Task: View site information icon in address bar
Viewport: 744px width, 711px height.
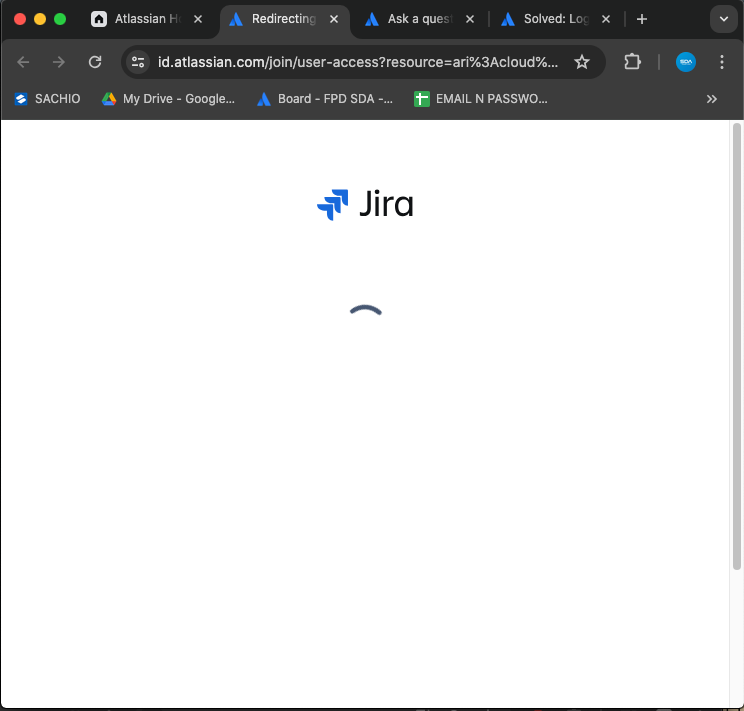Action: point(138,62)
